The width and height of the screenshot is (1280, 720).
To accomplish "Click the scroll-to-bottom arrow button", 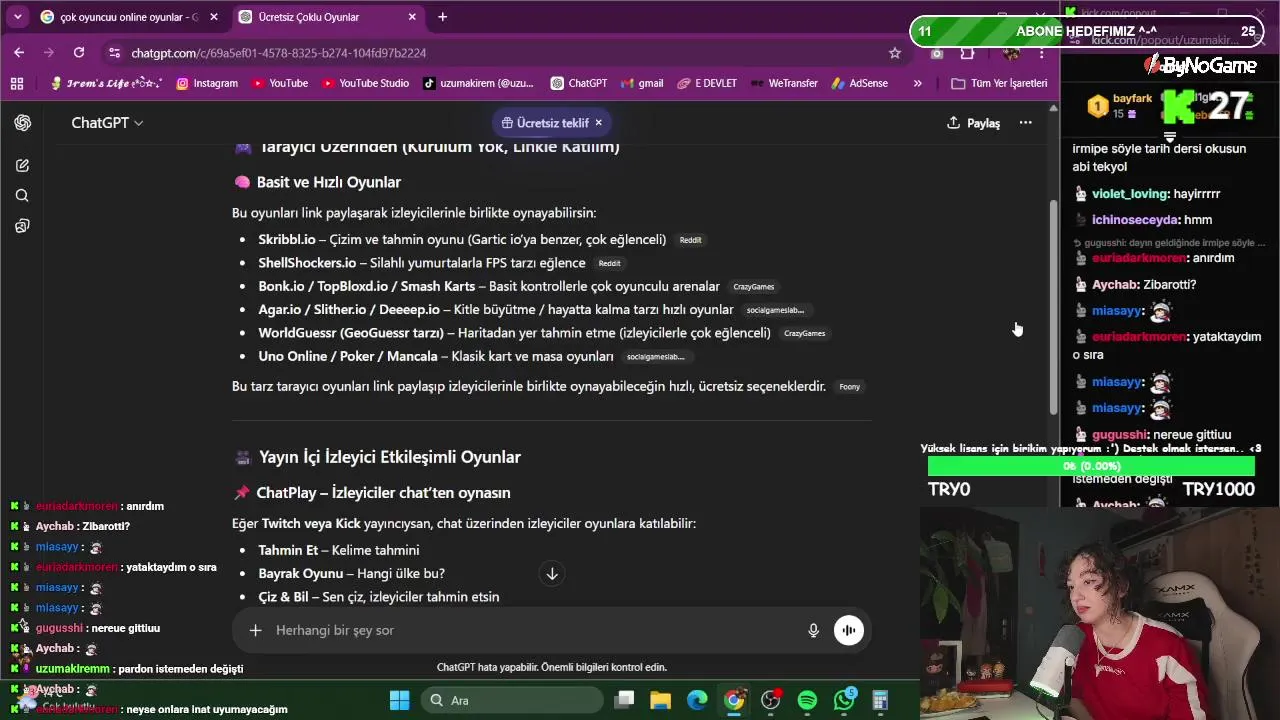I will (x=551, y=573).
